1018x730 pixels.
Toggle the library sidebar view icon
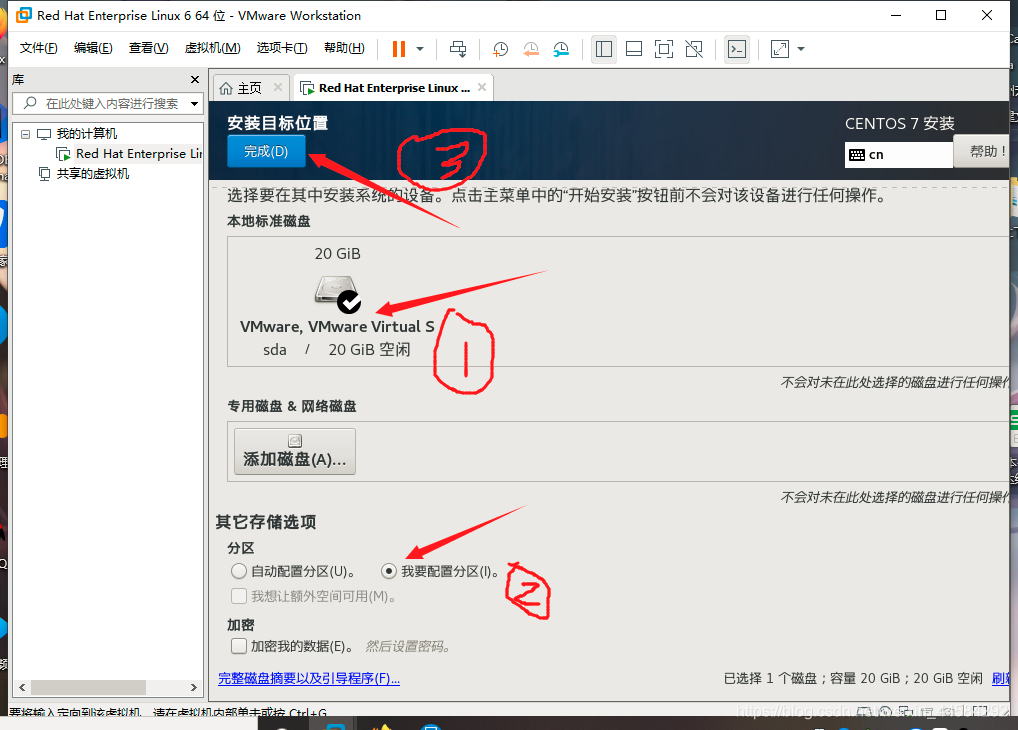[x=604, y=49]
